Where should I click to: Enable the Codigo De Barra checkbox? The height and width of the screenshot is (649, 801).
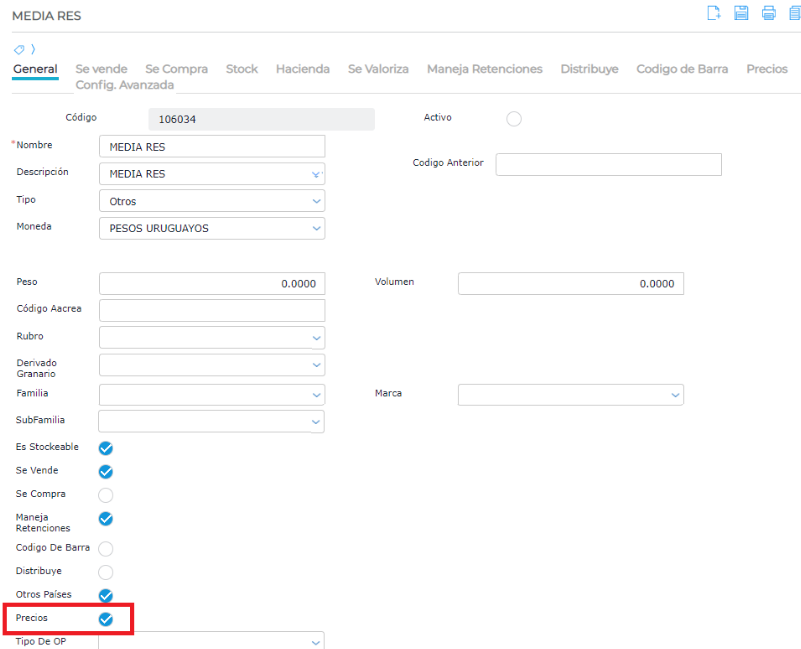coord(106,549)
